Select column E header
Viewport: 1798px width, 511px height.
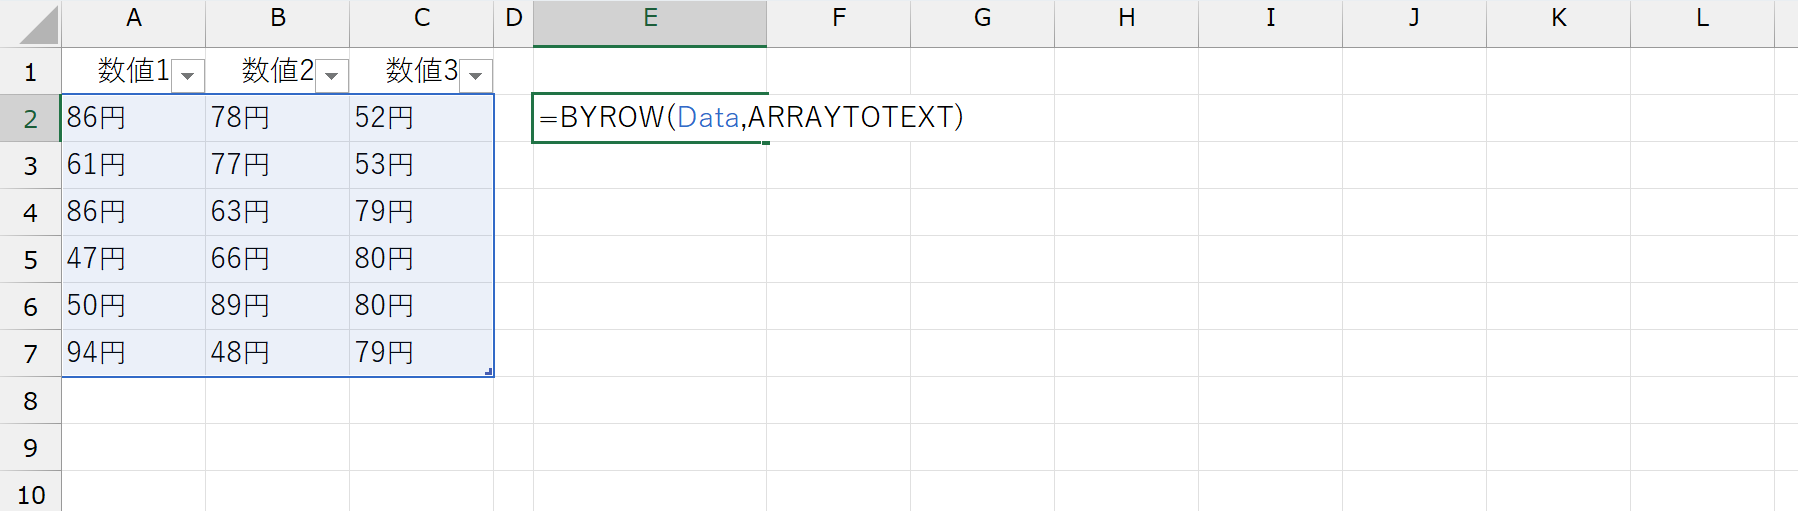650,18
